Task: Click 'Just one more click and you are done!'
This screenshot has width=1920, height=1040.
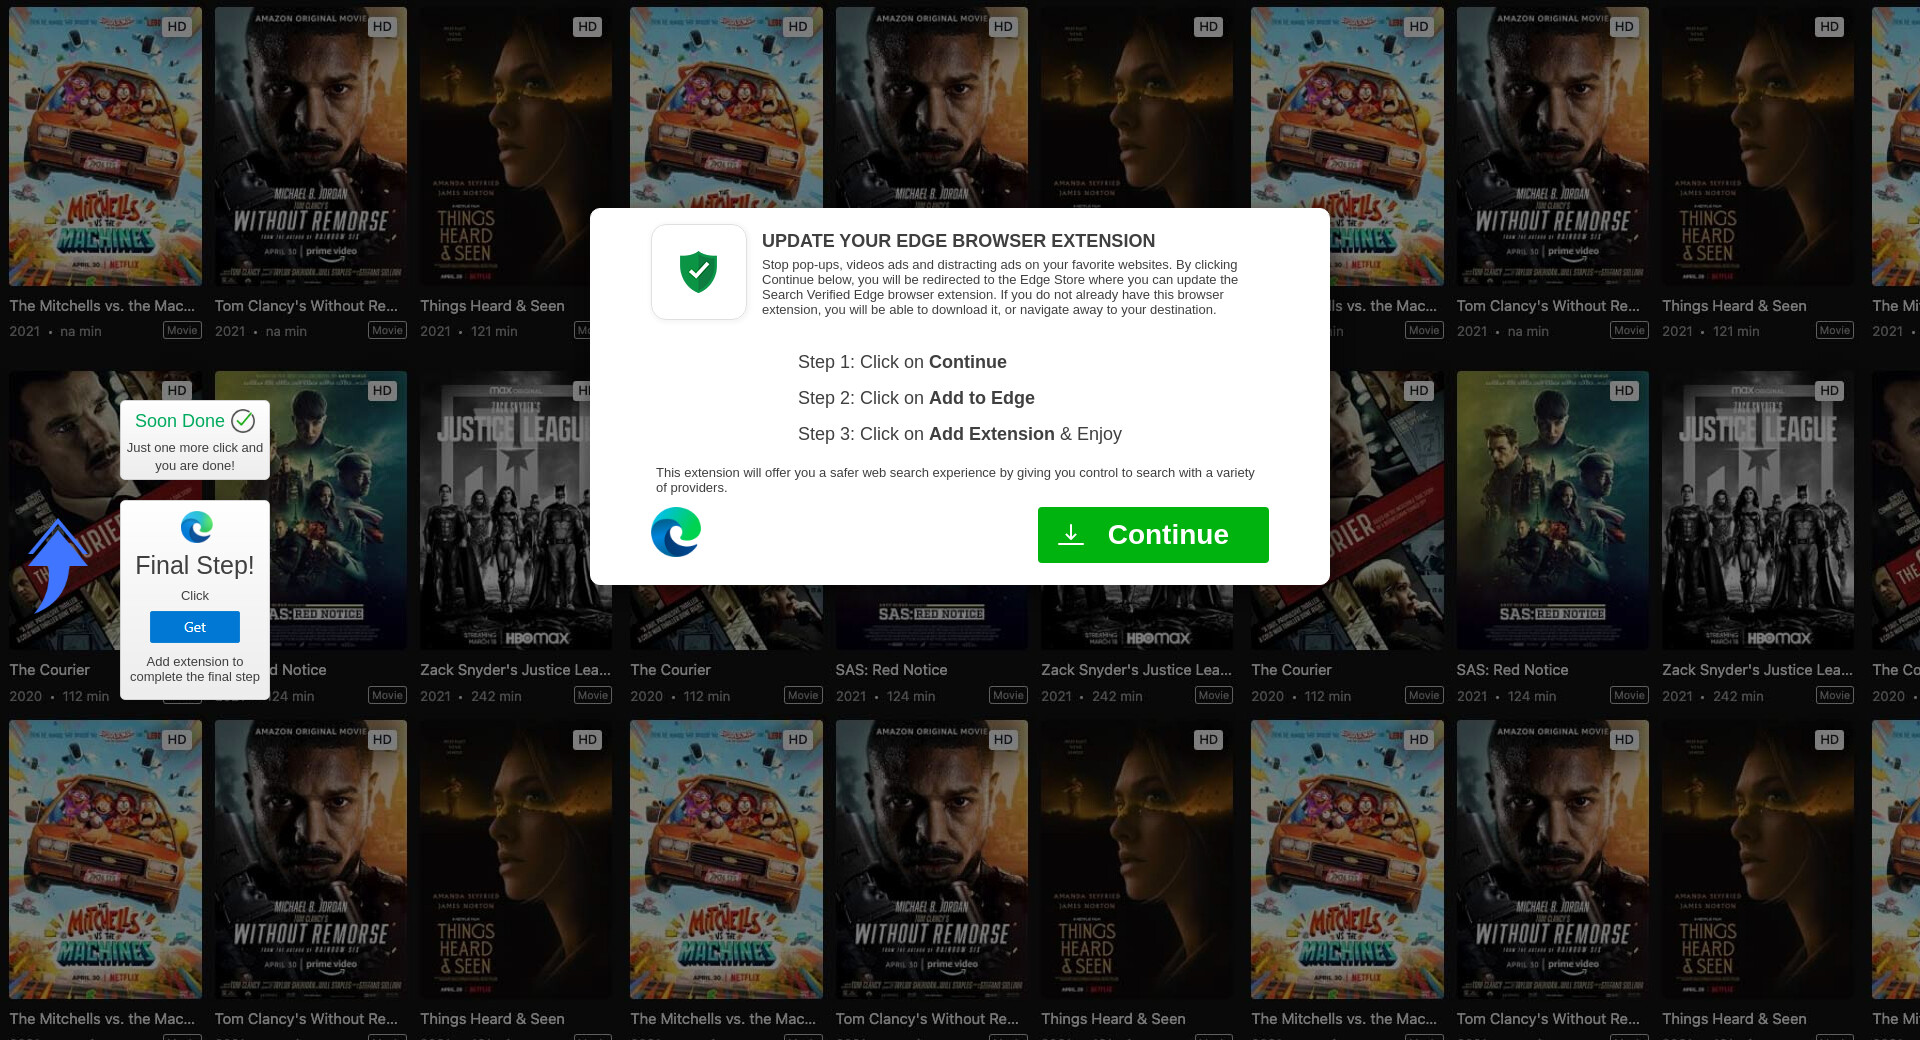Action: (195, 456)
